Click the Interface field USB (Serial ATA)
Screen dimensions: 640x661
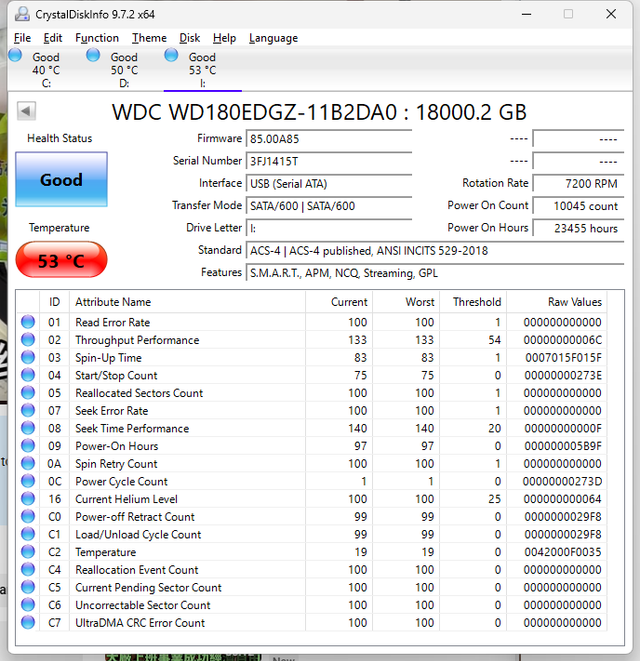pos(329,184)
